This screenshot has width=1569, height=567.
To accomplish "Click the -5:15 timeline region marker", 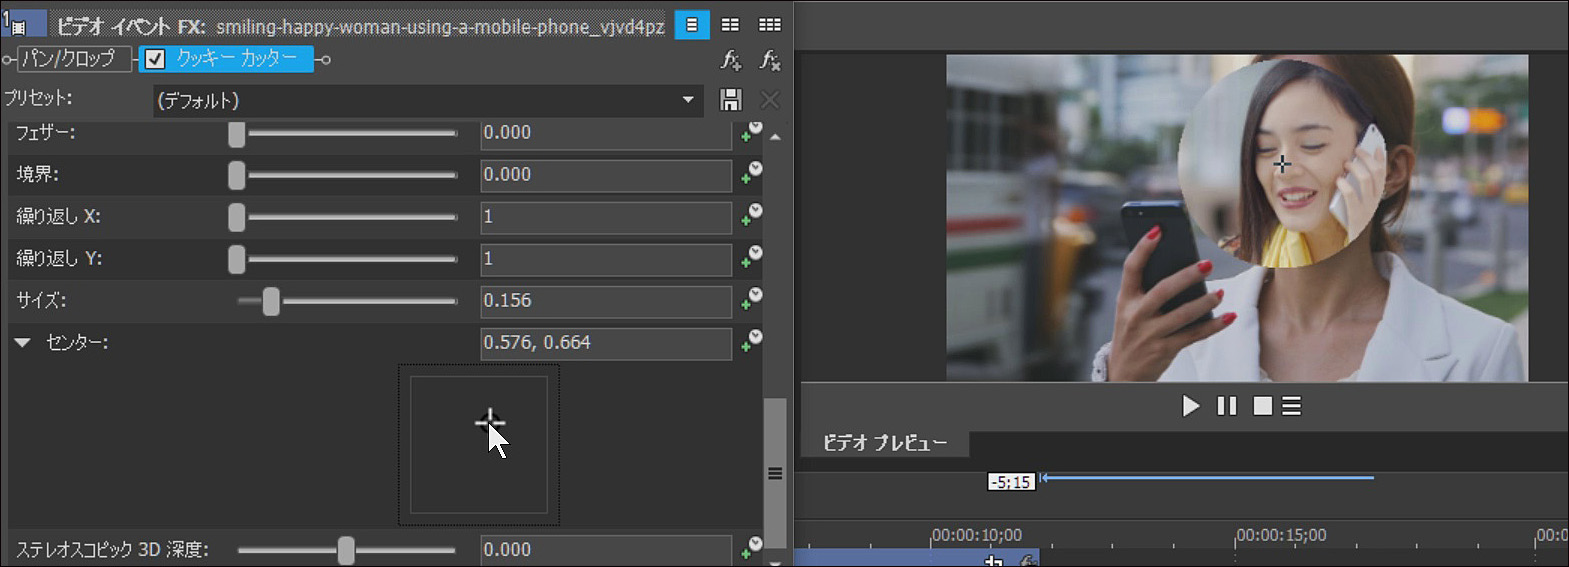I will [x=1011, y=482].
